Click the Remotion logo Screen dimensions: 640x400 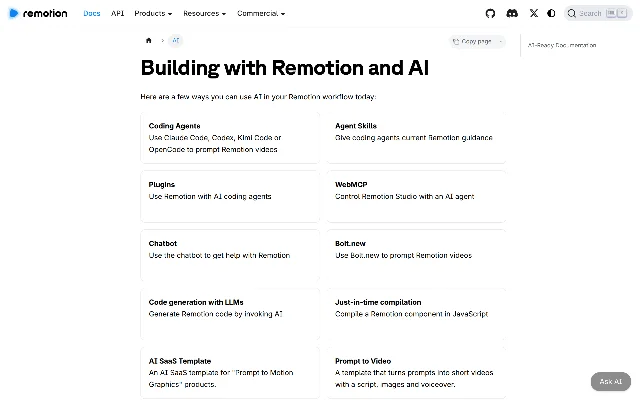pos(38,13)
